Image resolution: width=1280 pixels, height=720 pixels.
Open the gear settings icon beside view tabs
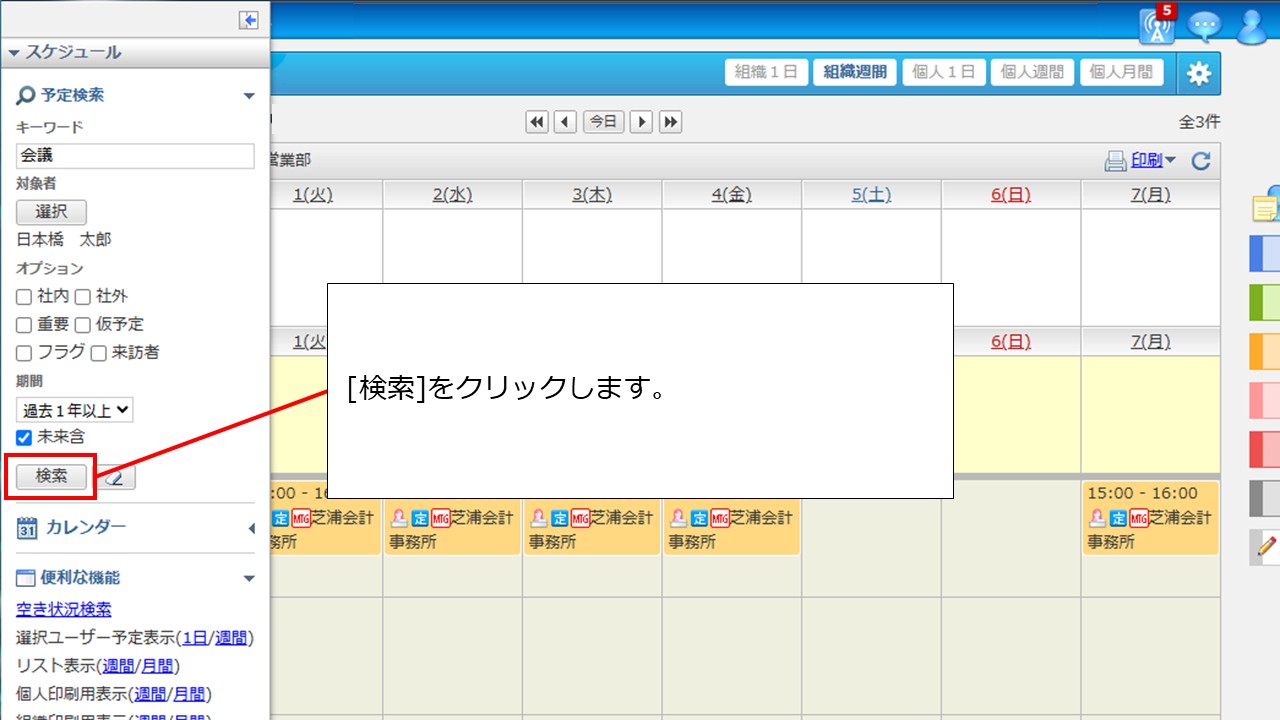(x=1199, y=72)
